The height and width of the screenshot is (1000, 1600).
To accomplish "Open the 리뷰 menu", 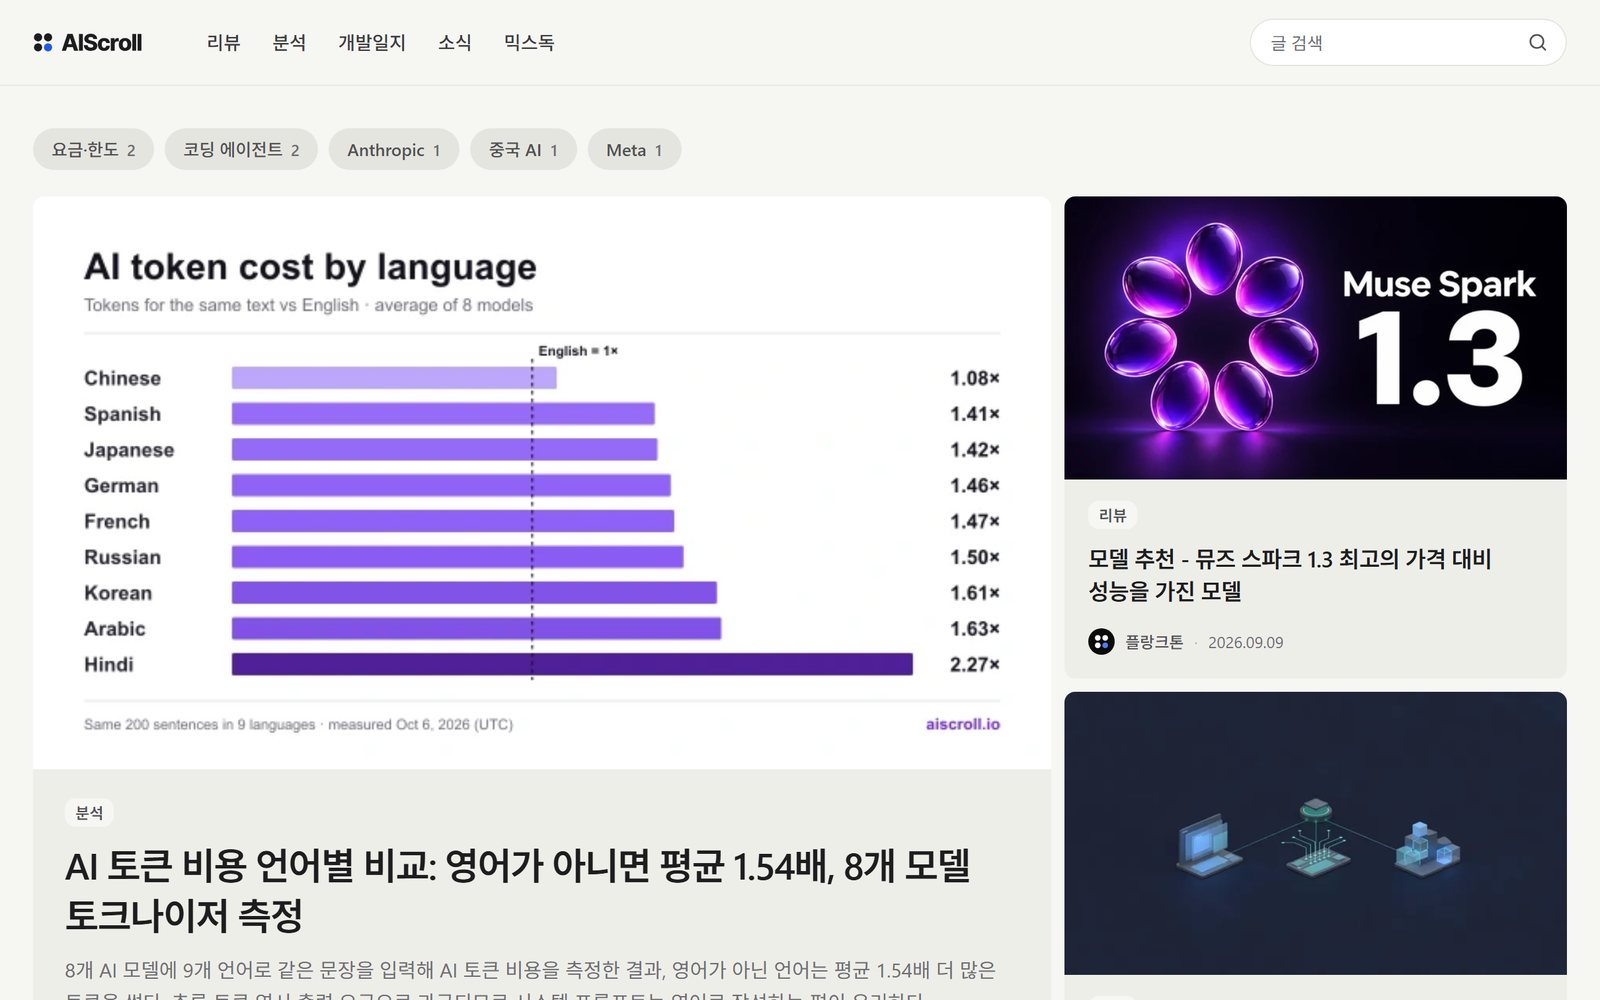I will click(x=223, y=42).
